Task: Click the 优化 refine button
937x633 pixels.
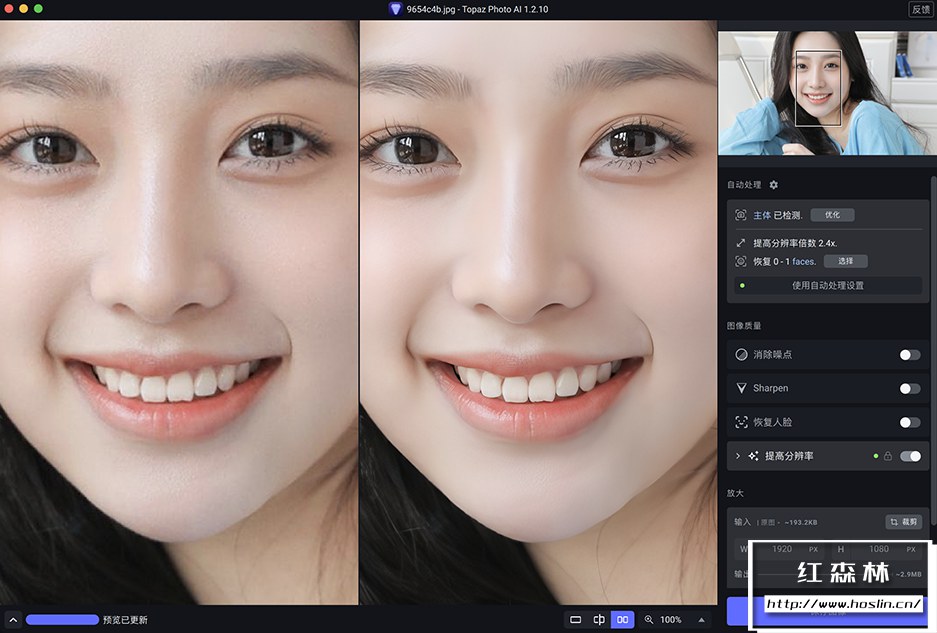Action: pyautogui.click(x=832, y=215)
